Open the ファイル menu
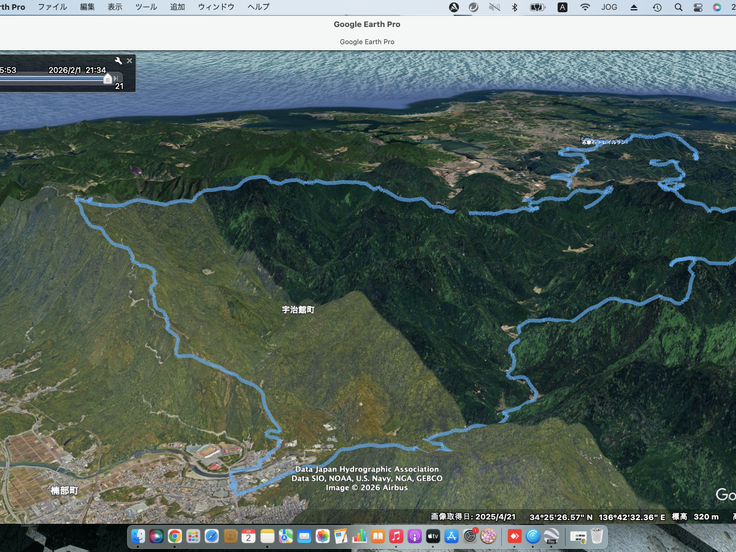This screenshot has height=552, width=736. (x=52, y=7)
